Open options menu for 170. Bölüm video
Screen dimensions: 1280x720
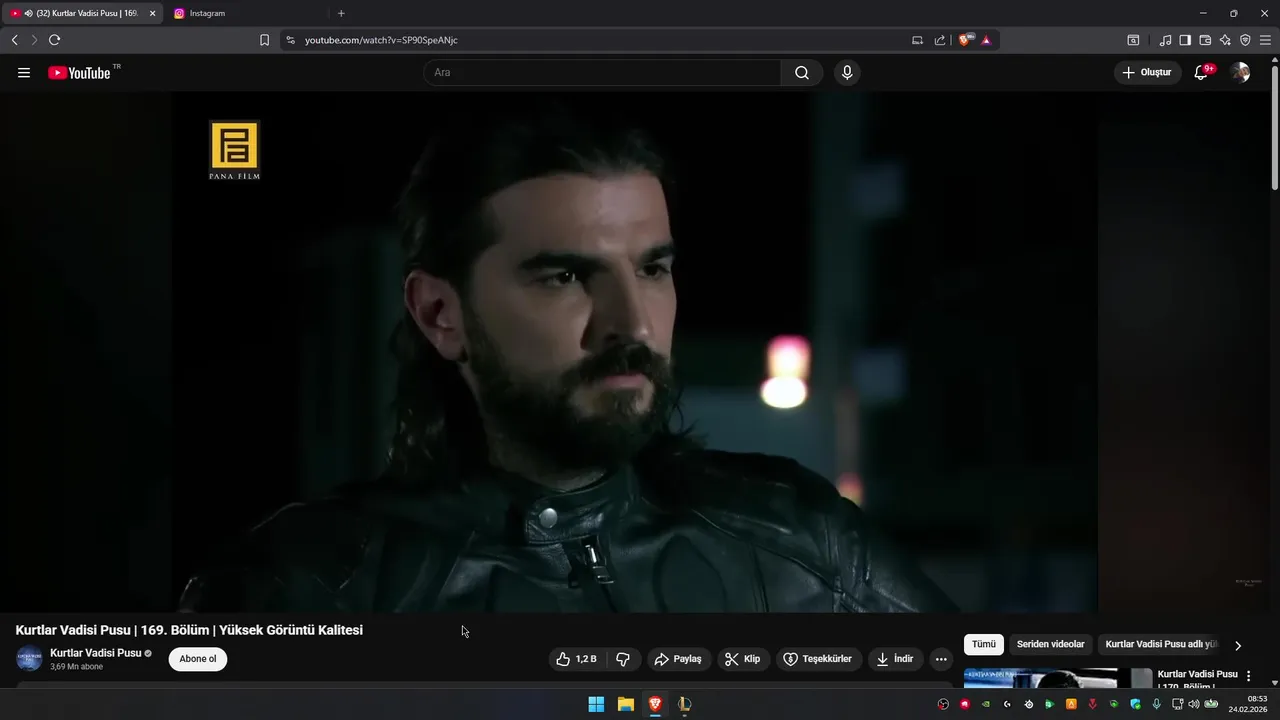point(1248,677)
